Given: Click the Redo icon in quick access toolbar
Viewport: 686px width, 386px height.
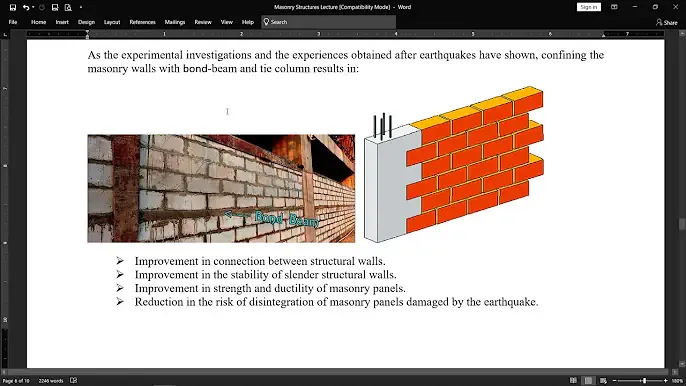Looking at the screenshot, I should tap(42, 7).
